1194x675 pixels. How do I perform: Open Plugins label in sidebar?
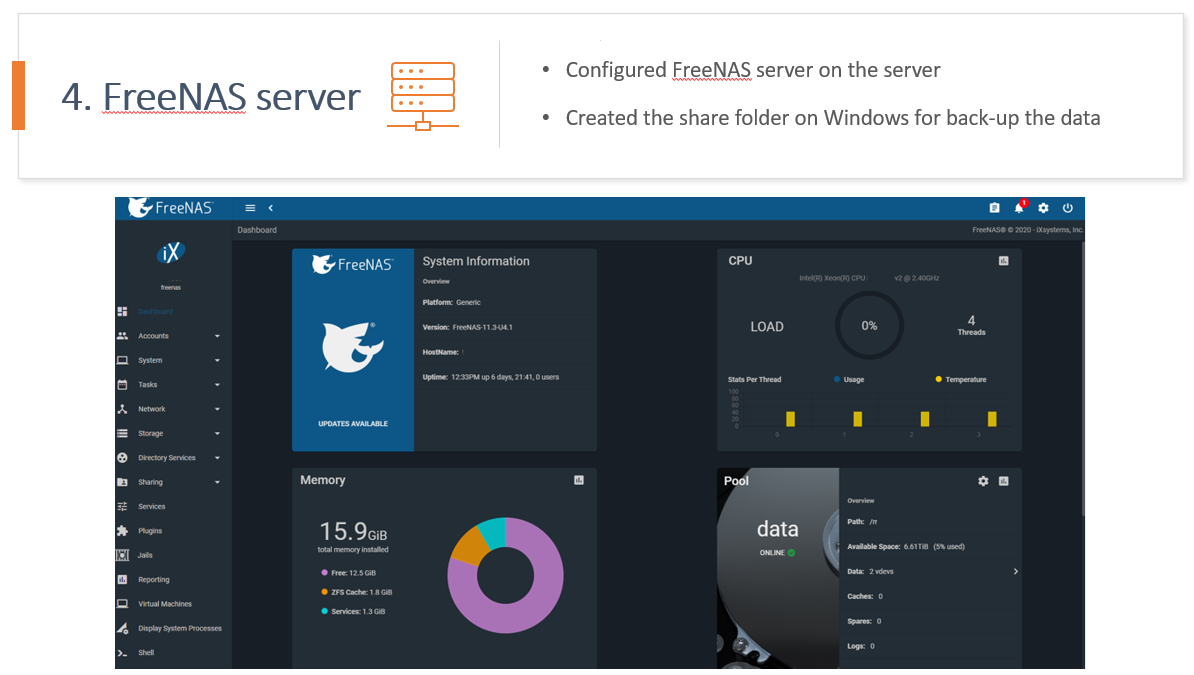150,531
